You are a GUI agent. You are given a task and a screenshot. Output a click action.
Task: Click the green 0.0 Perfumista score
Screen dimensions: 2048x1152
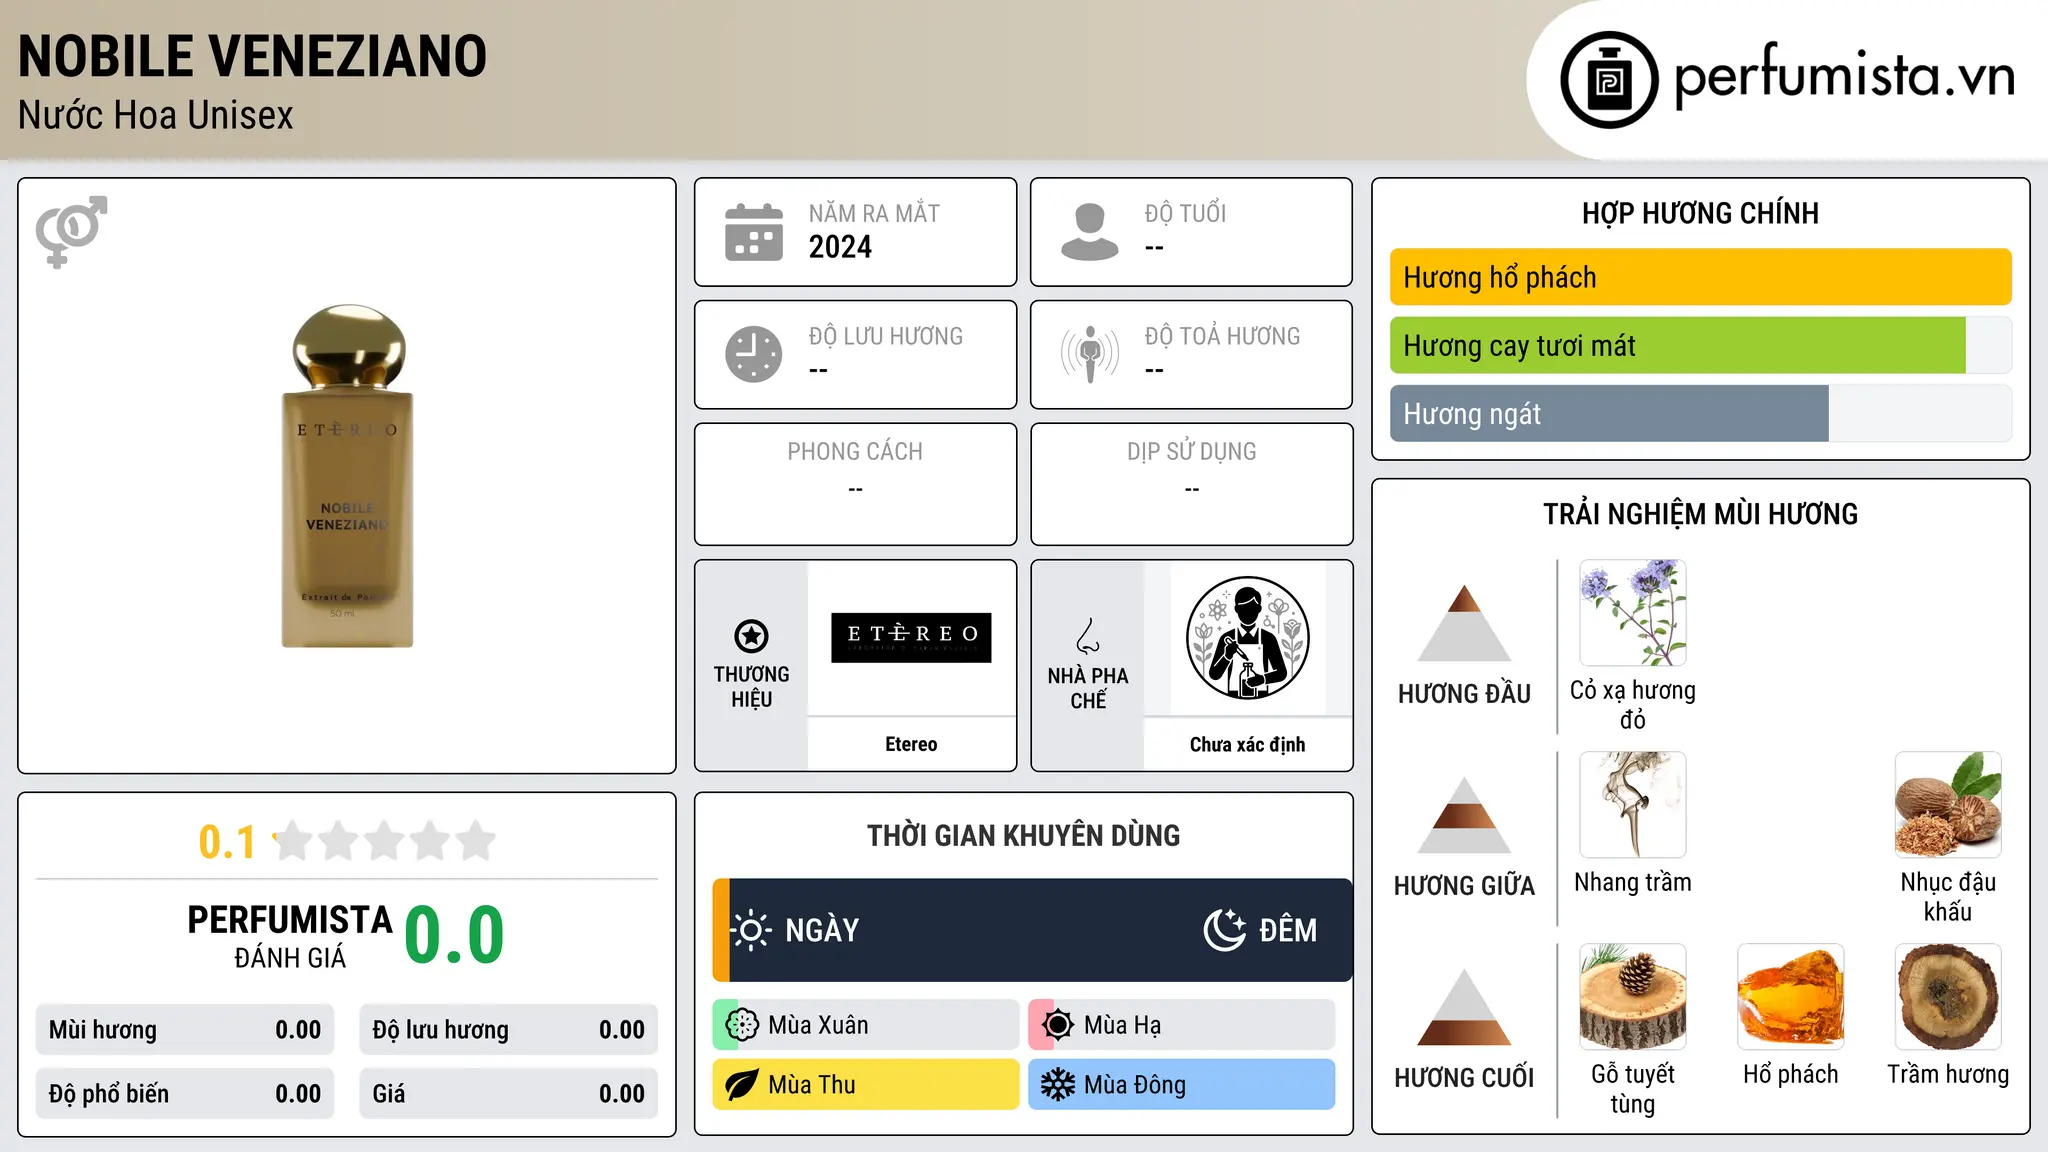(454, 935)
